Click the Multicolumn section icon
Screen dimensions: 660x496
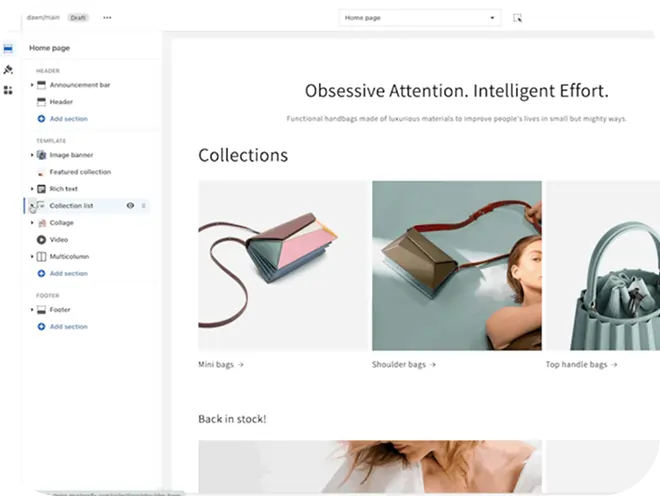(x=41, y=257)
